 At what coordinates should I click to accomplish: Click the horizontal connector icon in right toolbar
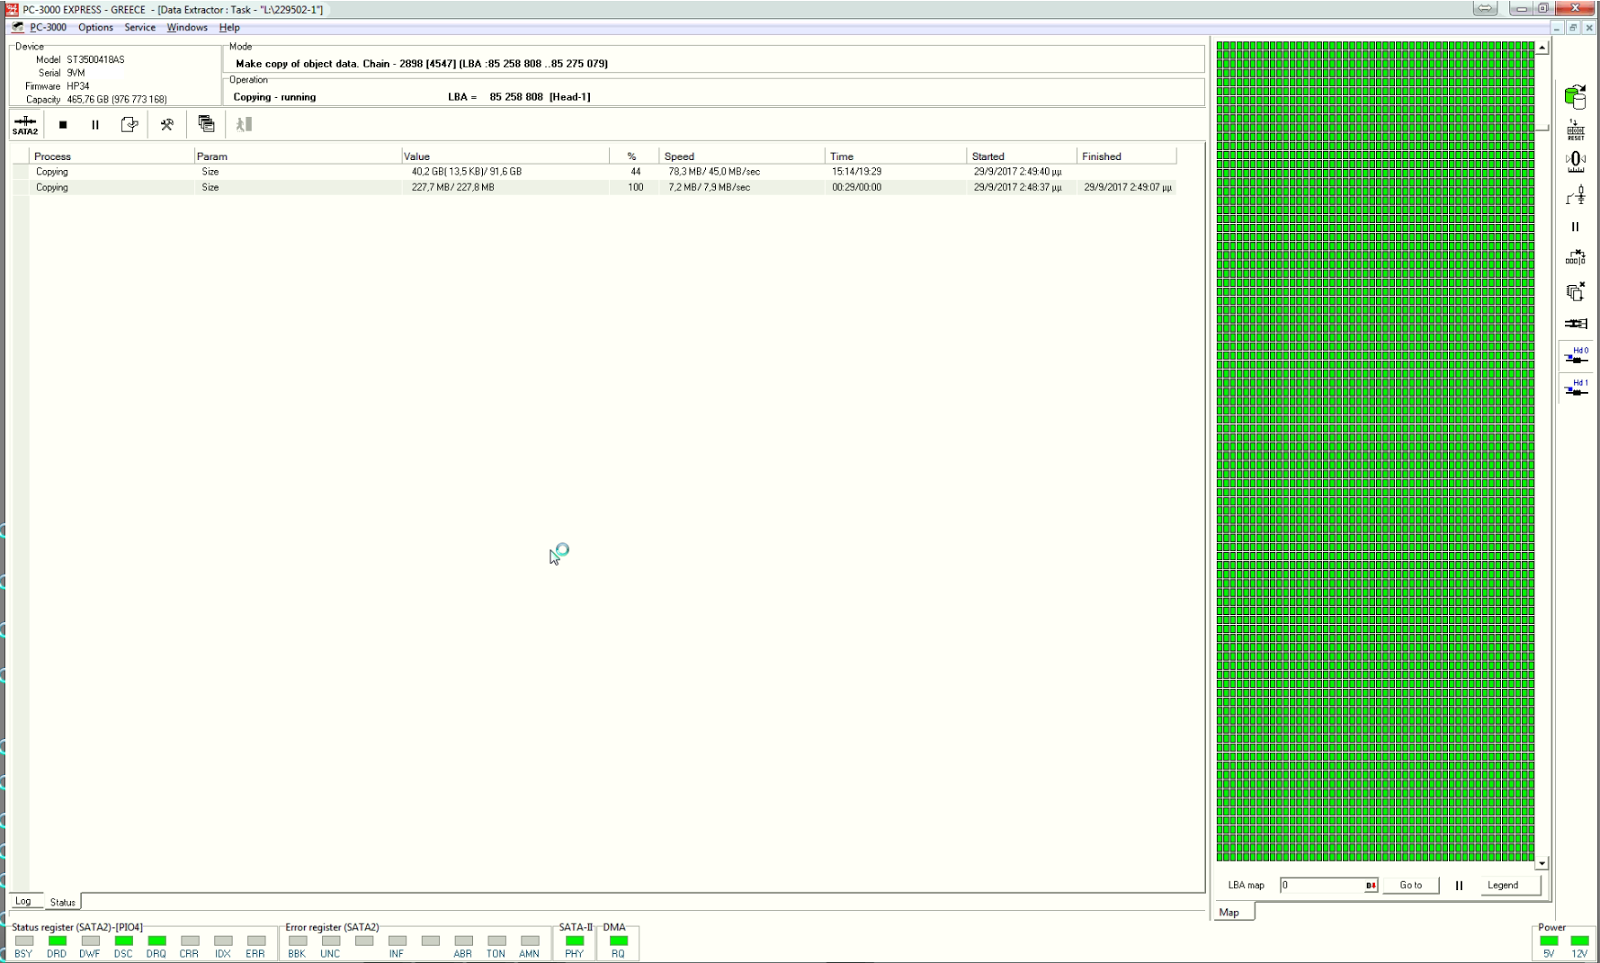point(1576,323)
